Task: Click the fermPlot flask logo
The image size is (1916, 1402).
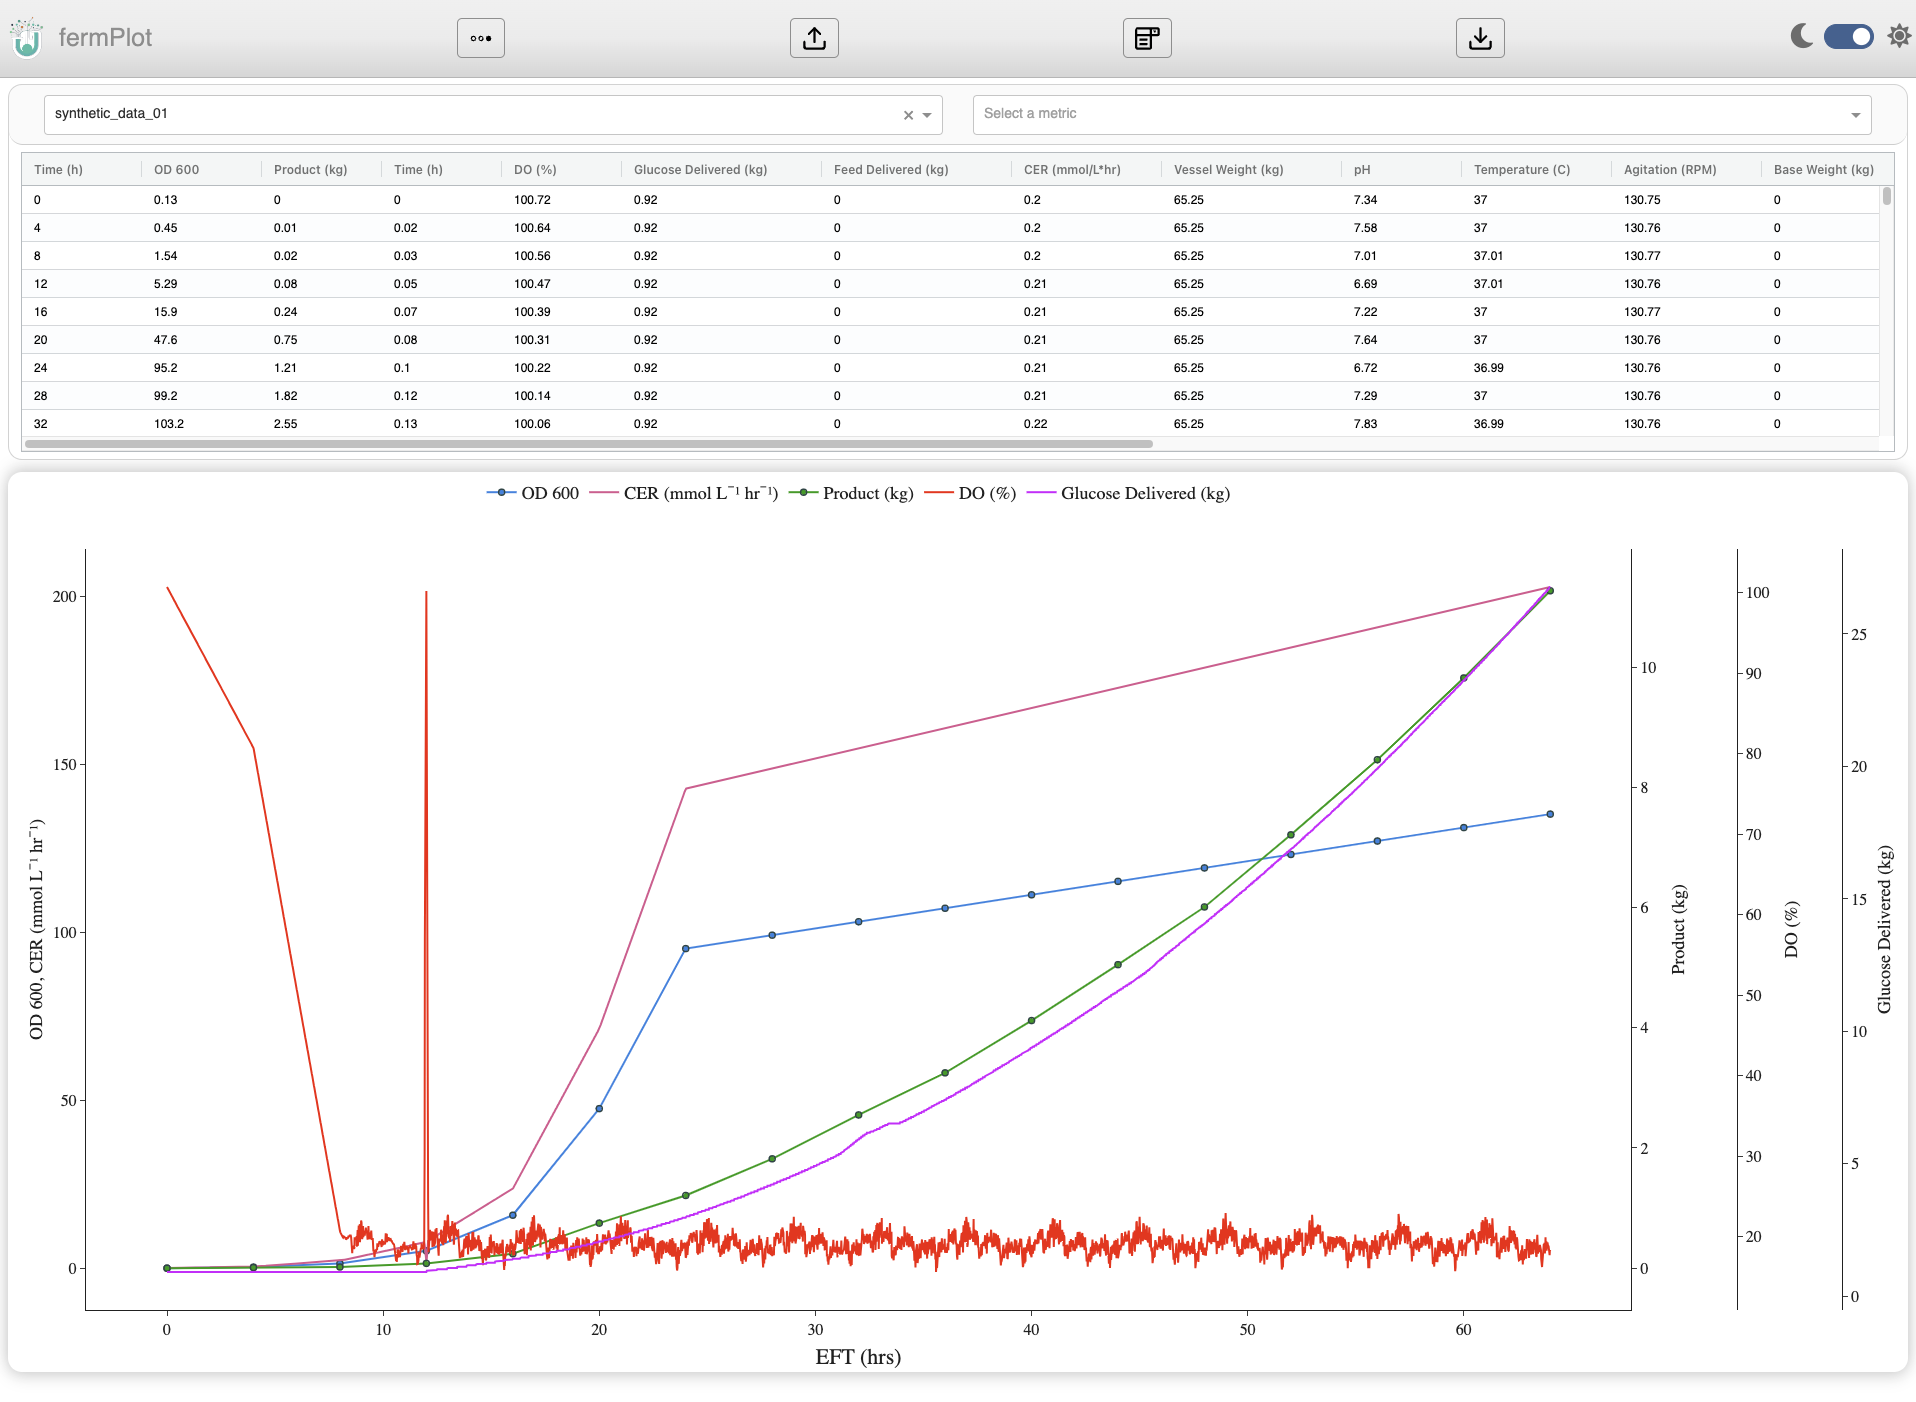Action: [26, 38]
